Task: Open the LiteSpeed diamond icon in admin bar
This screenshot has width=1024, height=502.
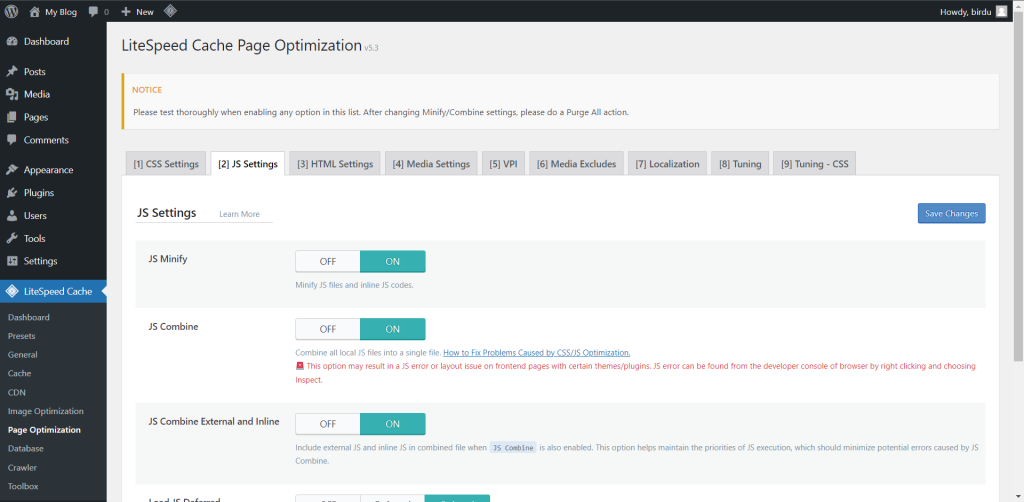Action: [170, 11]
